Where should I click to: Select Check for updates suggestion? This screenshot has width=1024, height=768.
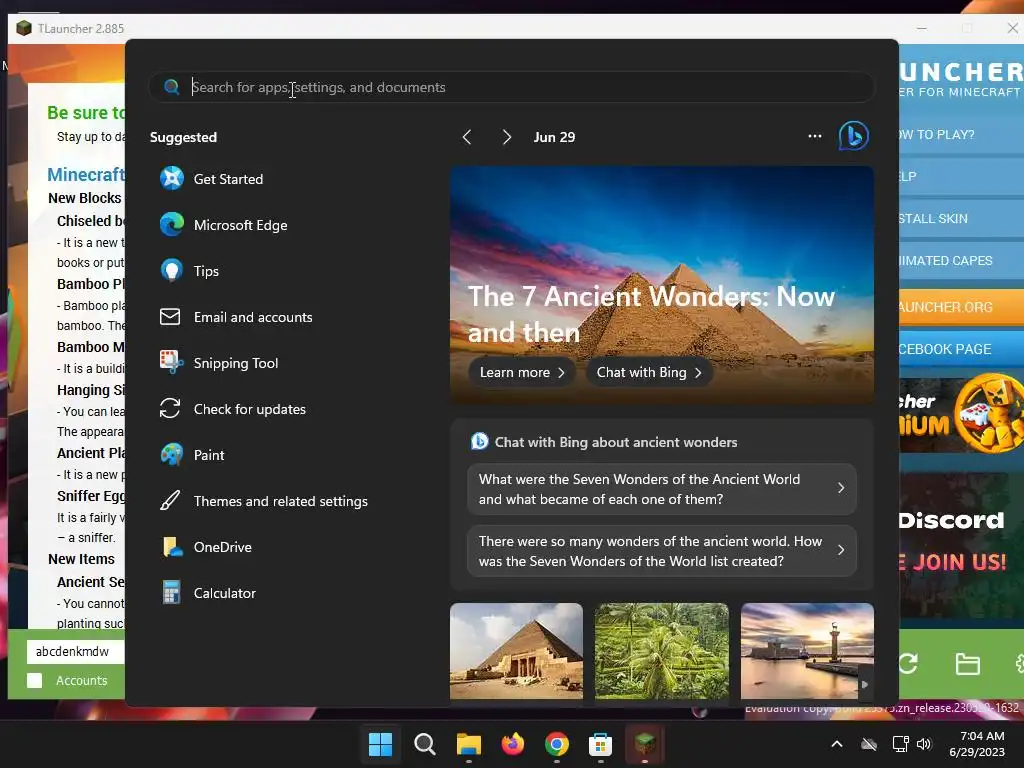232,409
